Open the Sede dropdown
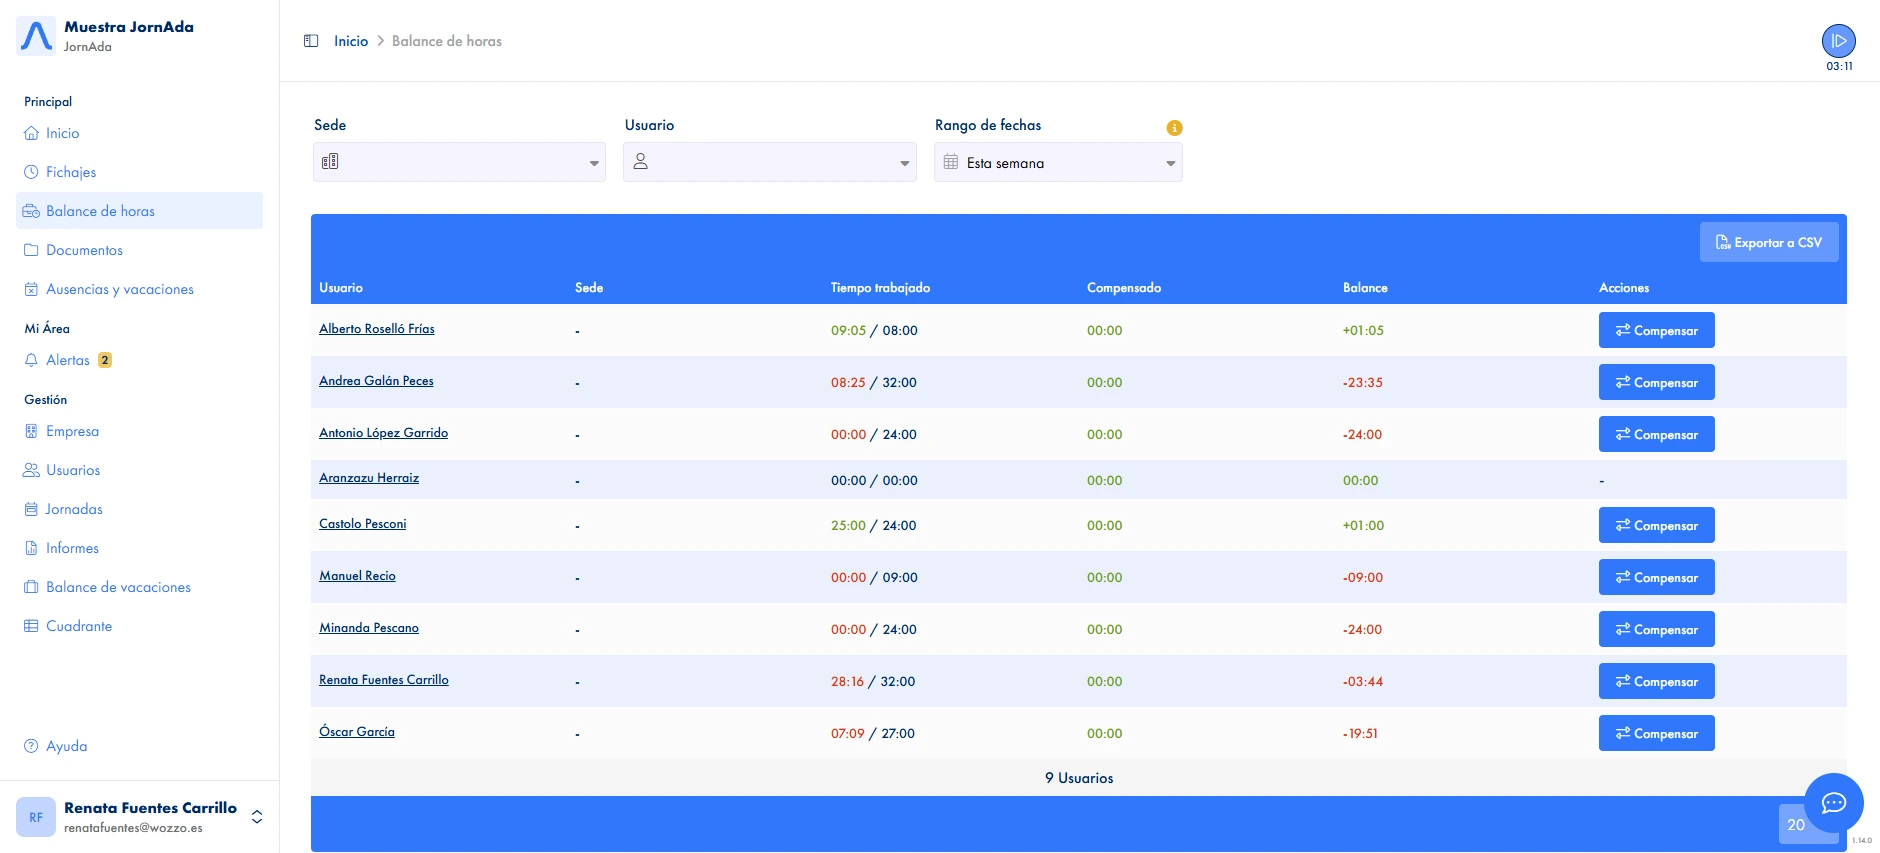This screenshot has width=1880, height=853. click(x=459, y=162)
